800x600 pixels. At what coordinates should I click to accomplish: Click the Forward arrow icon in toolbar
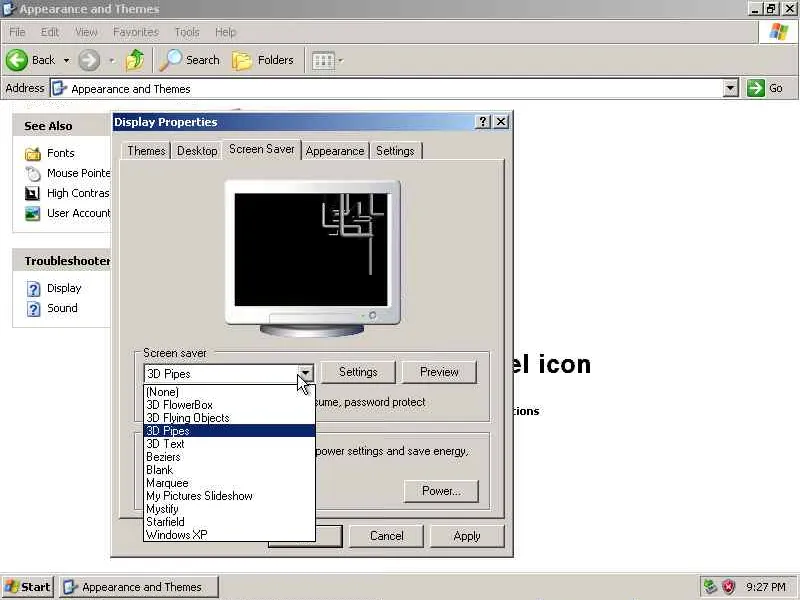pos(89,60)
